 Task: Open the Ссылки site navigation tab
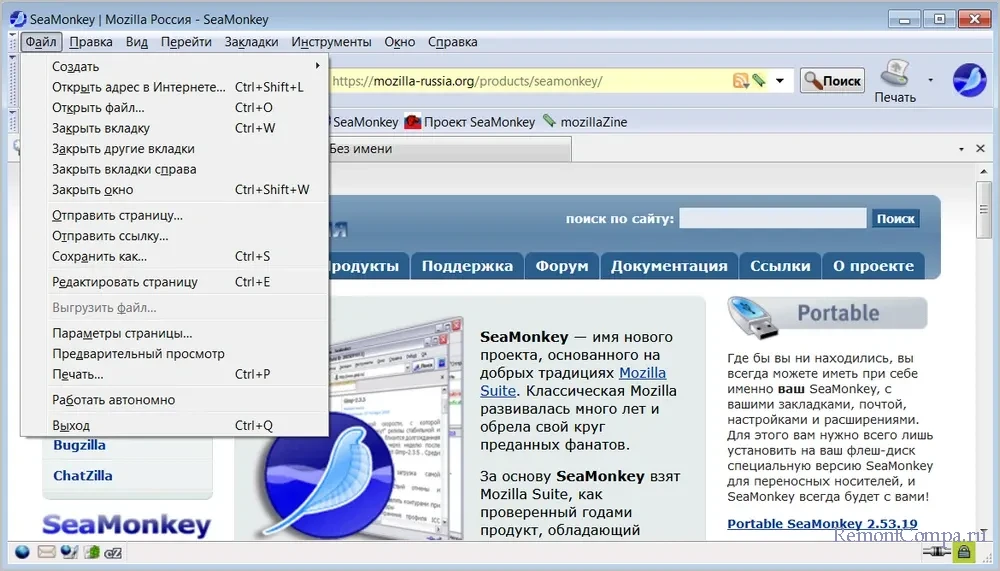coord(780,266)
